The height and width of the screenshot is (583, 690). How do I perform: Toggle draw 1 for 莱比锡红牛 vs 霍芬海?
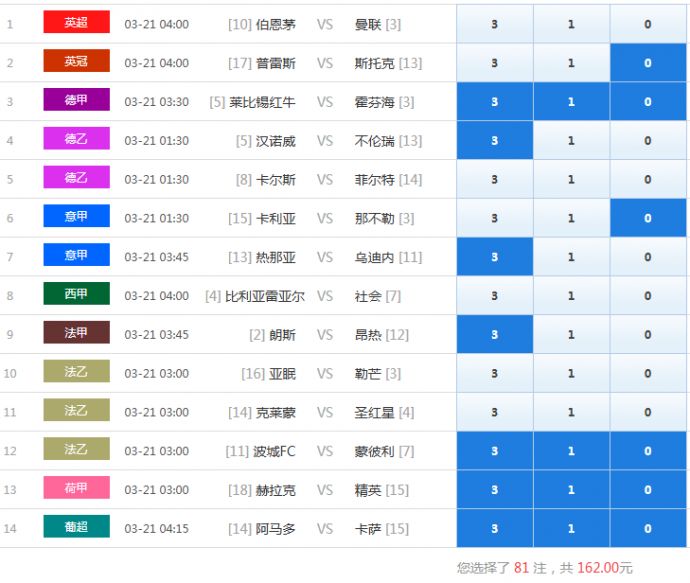pos(571,102)
